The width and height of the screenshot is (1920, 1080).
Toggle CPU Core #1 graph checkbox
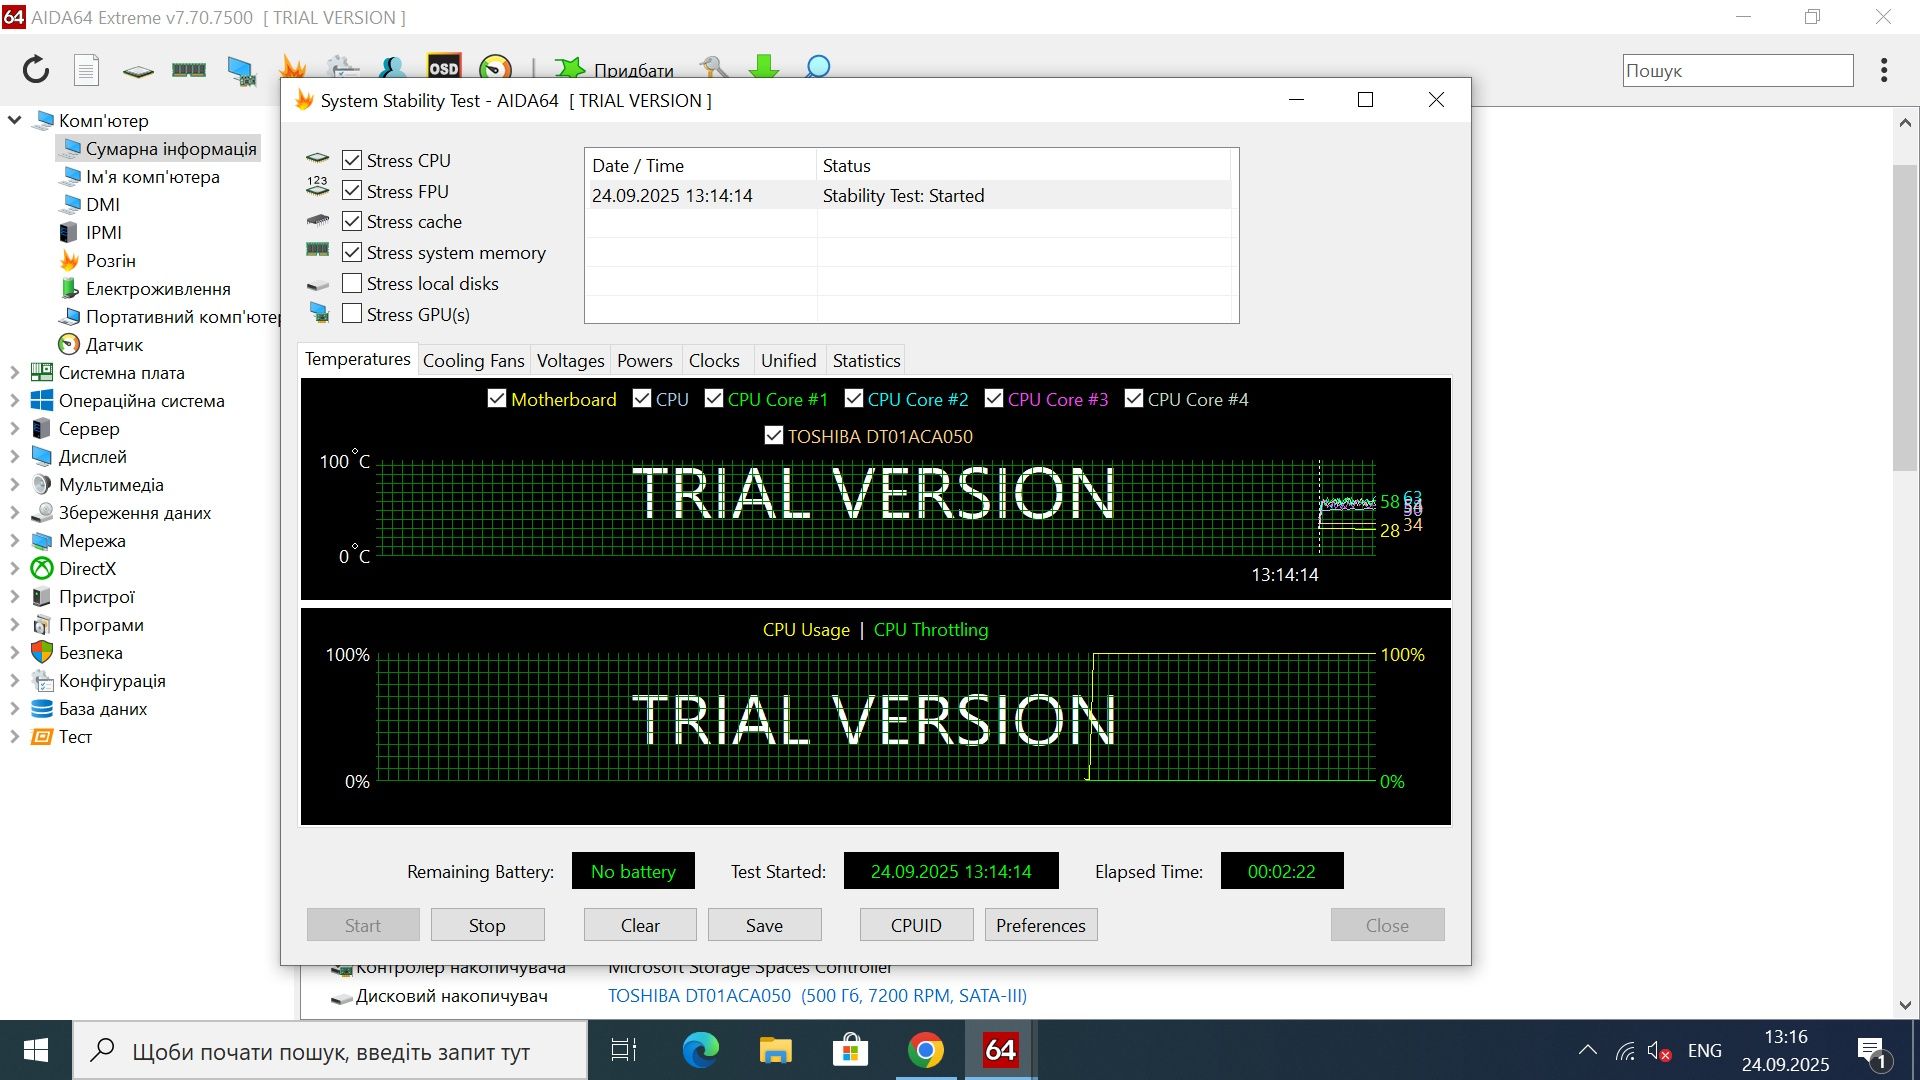(714, 398)
